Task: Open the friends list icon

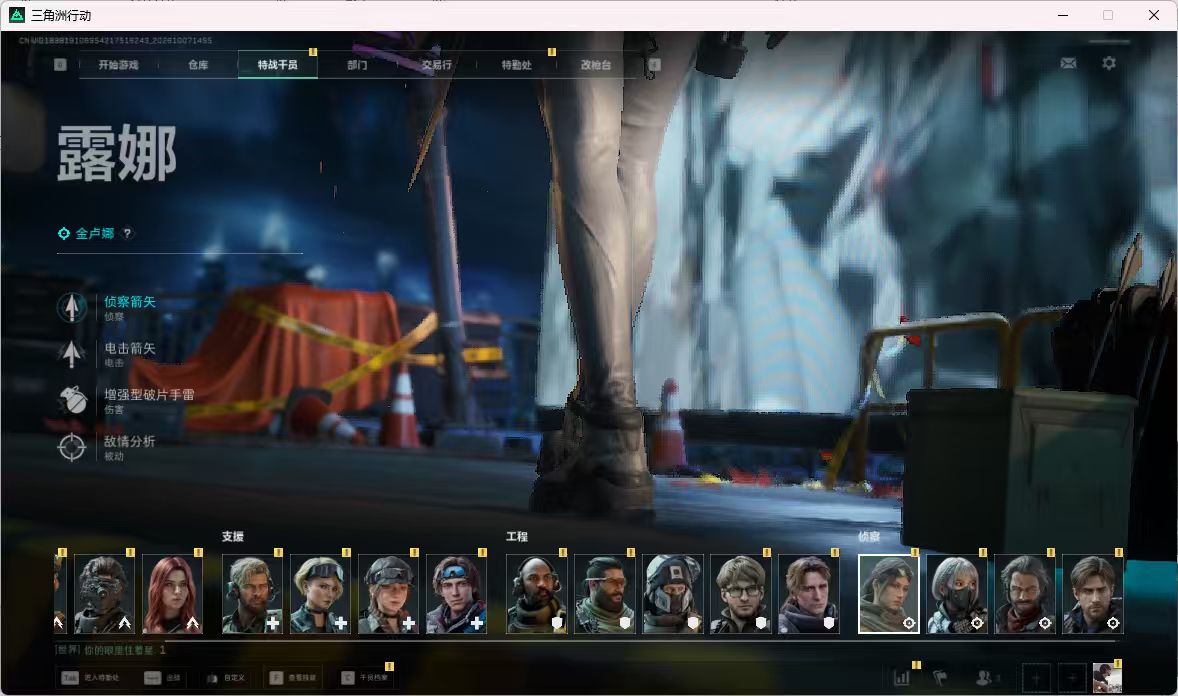Action: click(983, 678)
